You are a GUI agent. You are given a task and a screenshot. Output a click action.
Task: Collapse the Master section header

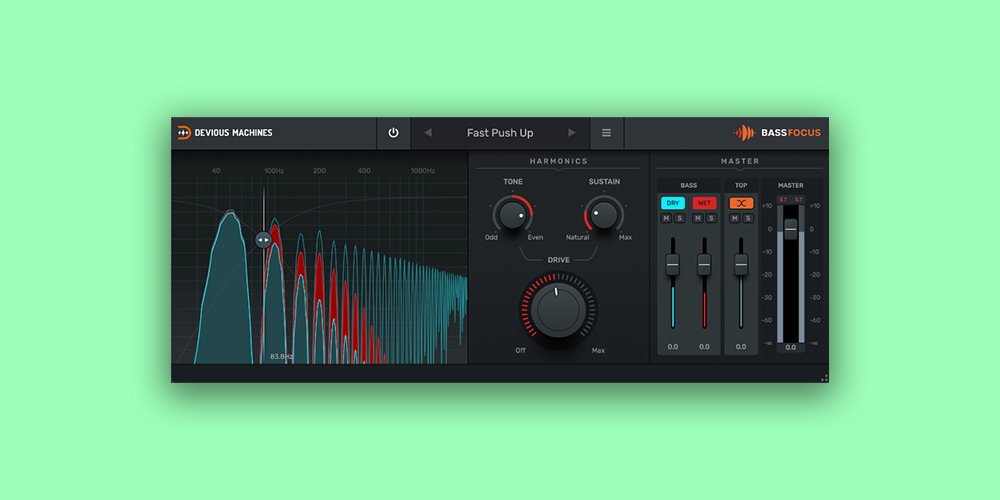coord(740,161)
